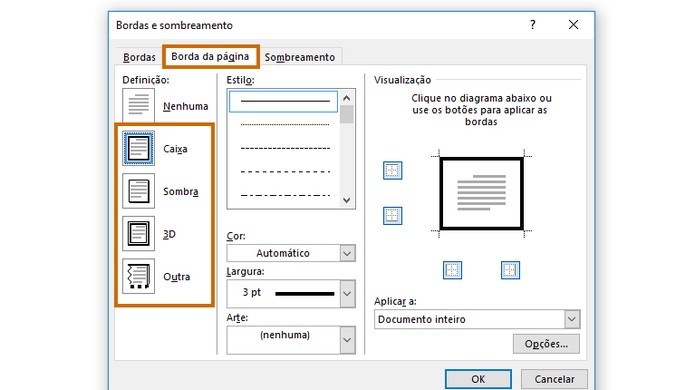Toggle the right border button in preview

coord(510,270)
